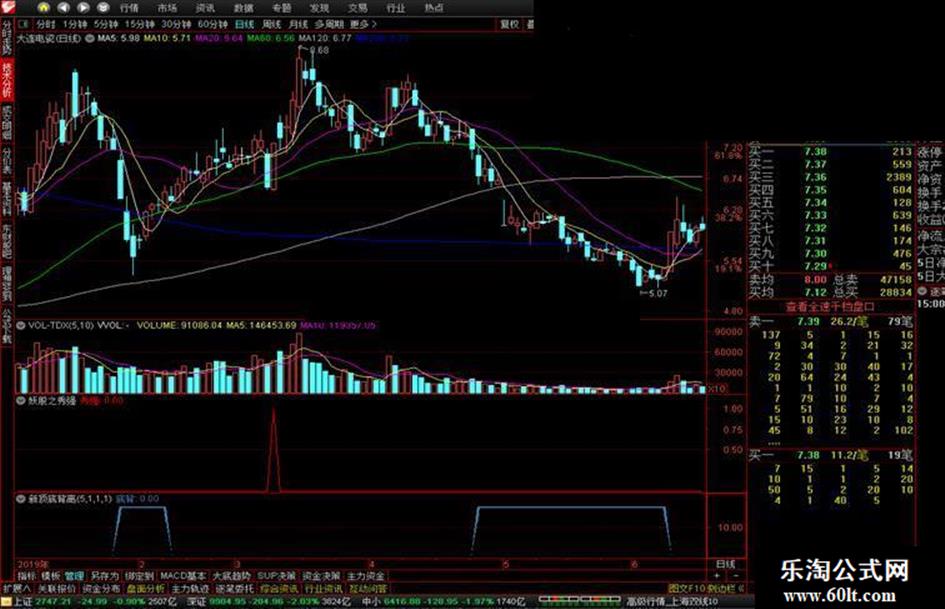Image resolution: width=945 pixels, height=609 pixels.
Task: Click the 中小 index in status bar
Action: (x=371, y=602)
